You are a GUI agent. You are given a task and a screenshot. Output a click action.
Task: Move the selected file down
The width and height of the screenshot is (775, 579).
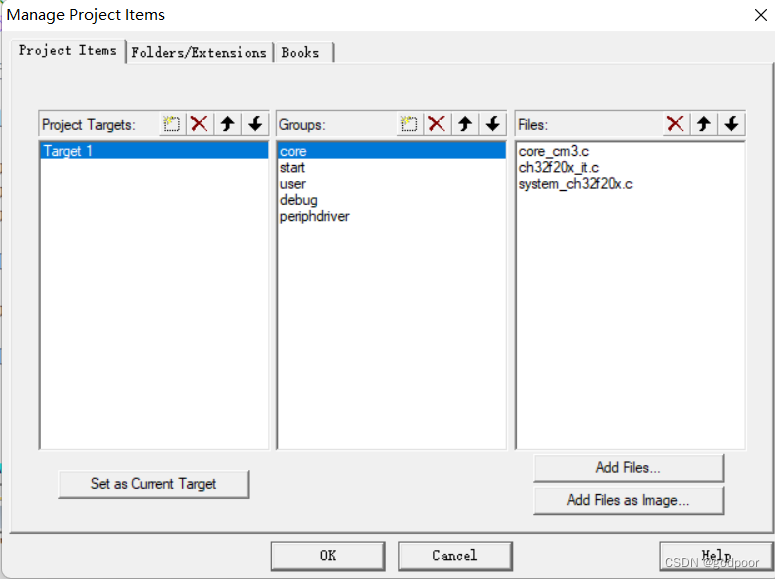coord(732,124)
